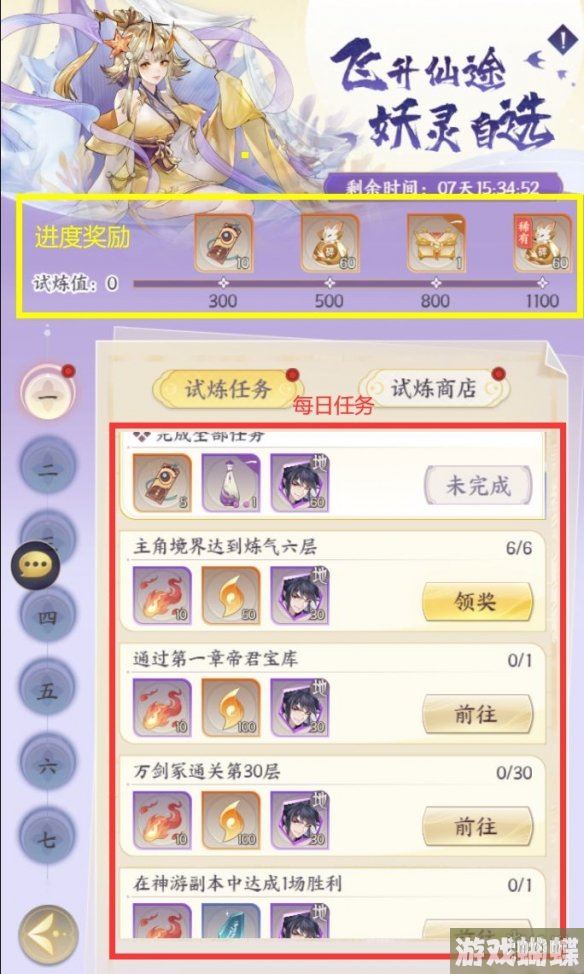This screenshot has width=584, height=974.
Task: Open the chat bubble icon
Action: [36, 565]
